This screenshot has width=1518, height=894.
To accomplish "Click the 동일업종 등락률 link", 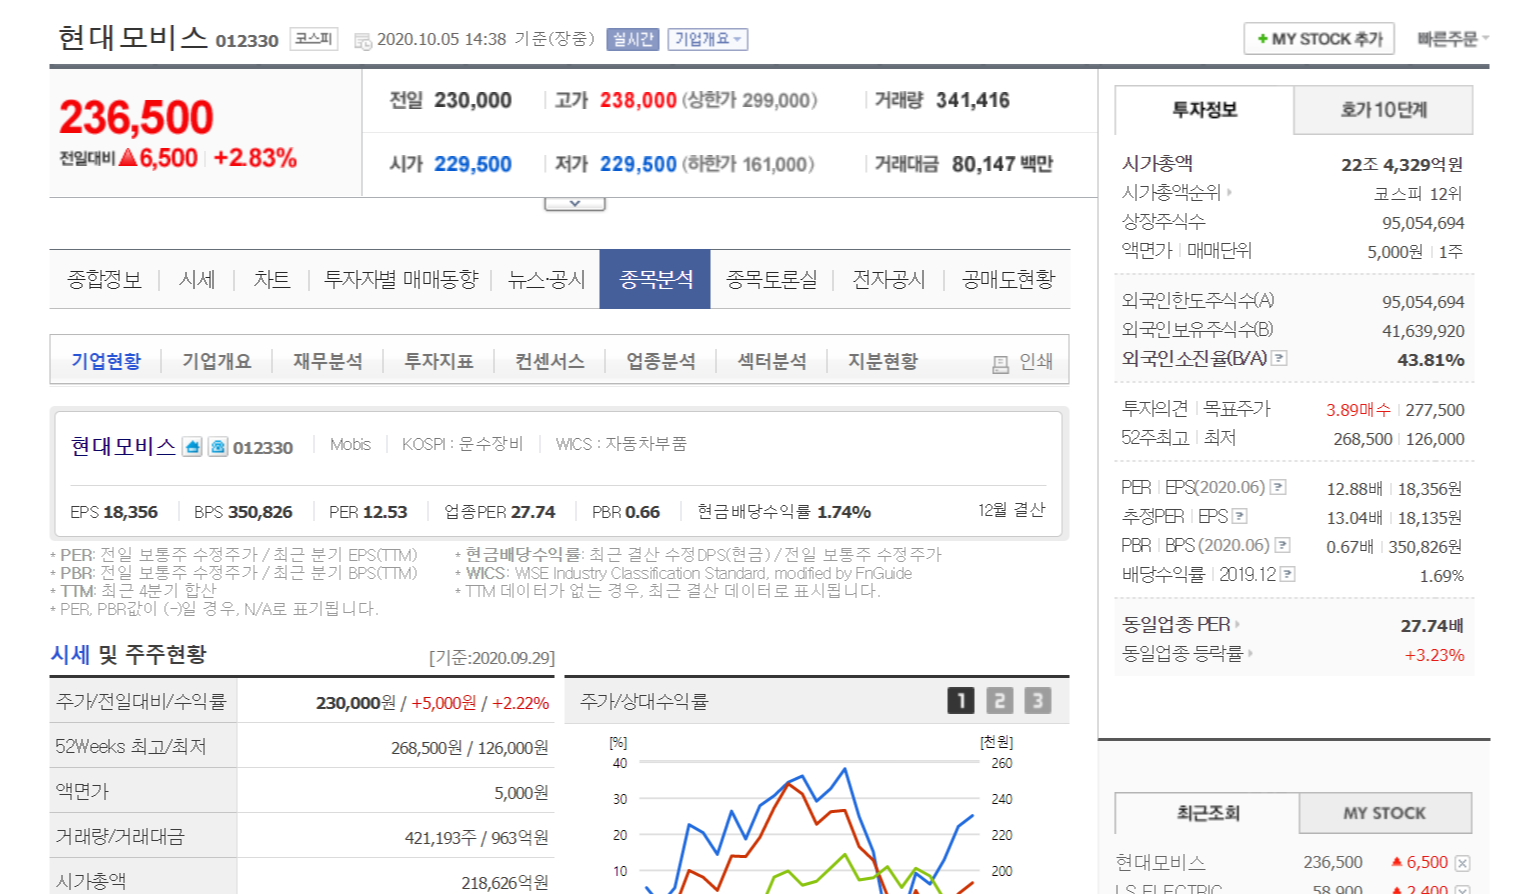I will [x=1182, y=653].
